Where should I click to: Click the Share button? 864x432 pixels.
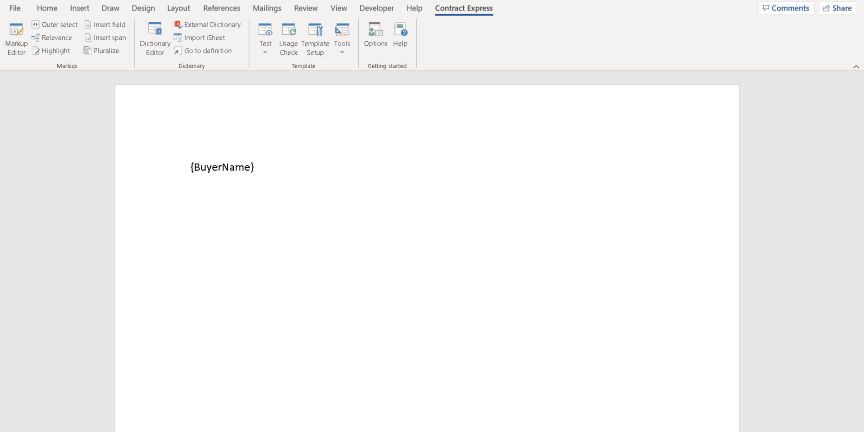pyautogui.click(x=837, y=8)
